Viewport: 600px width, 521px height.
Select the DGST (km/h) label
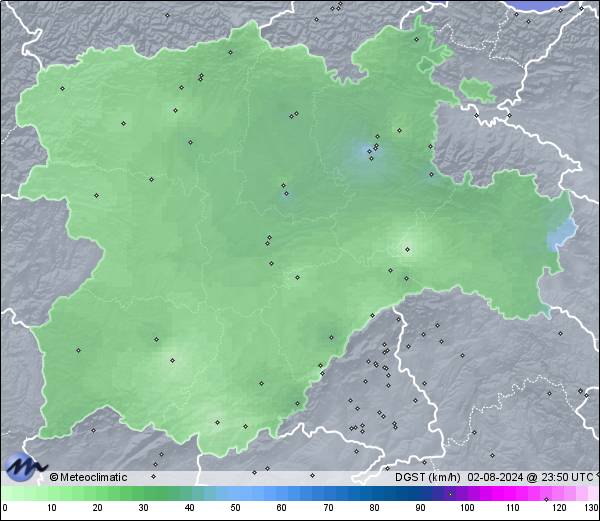tap(427, 477)
